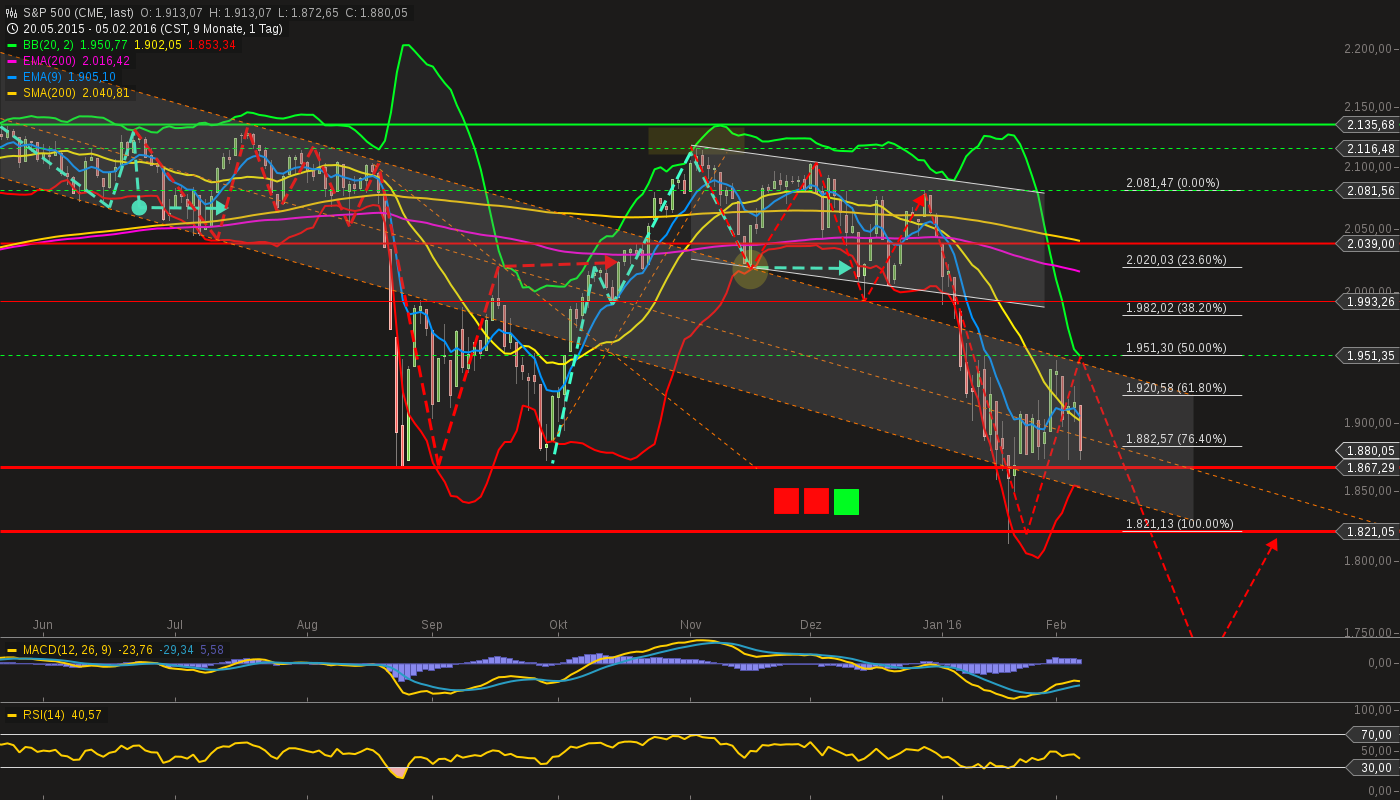Click the chart settings icon beside S&P 500
This screenshot has height=800, width=1400.
[x=12, y=13]
